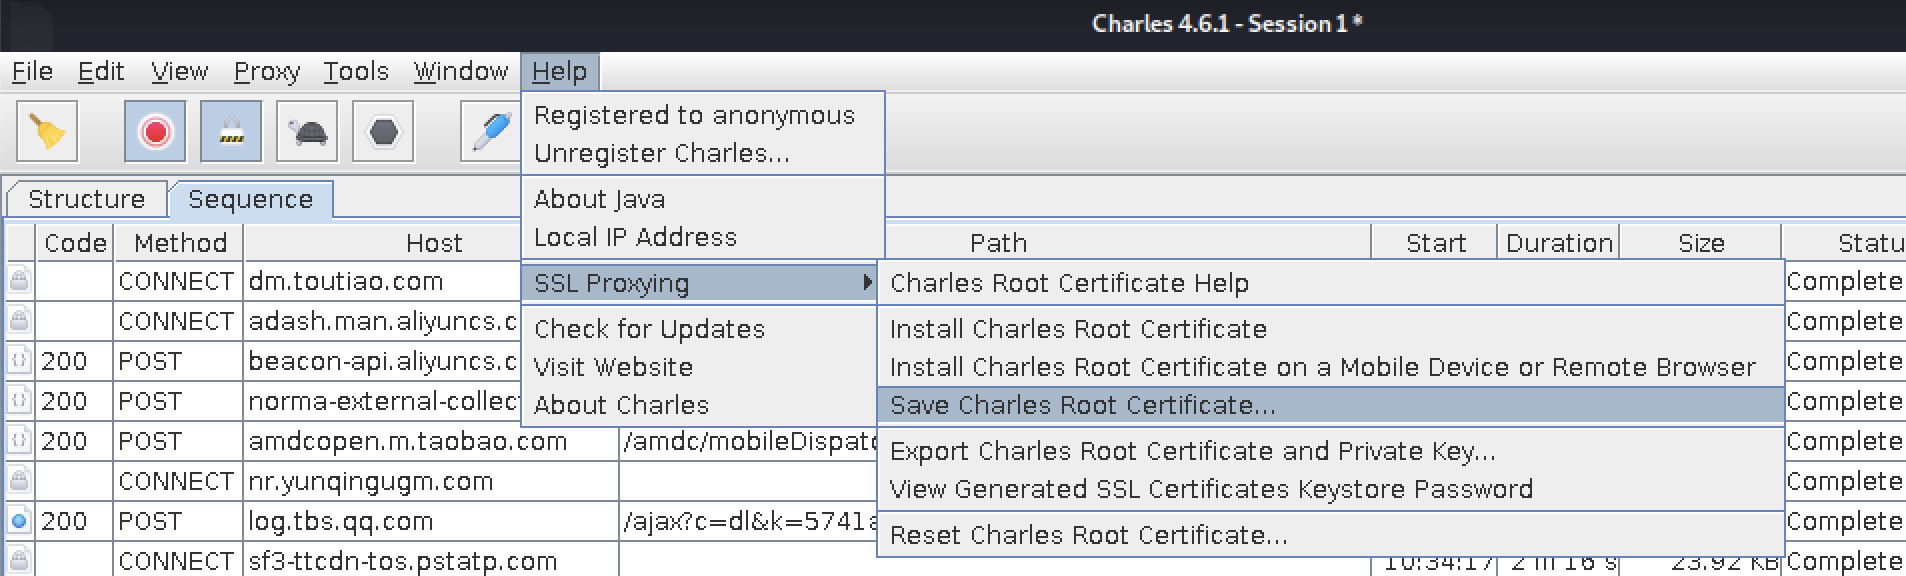Close the open Help menu
1906x576 pixels.
click(560, 71)
